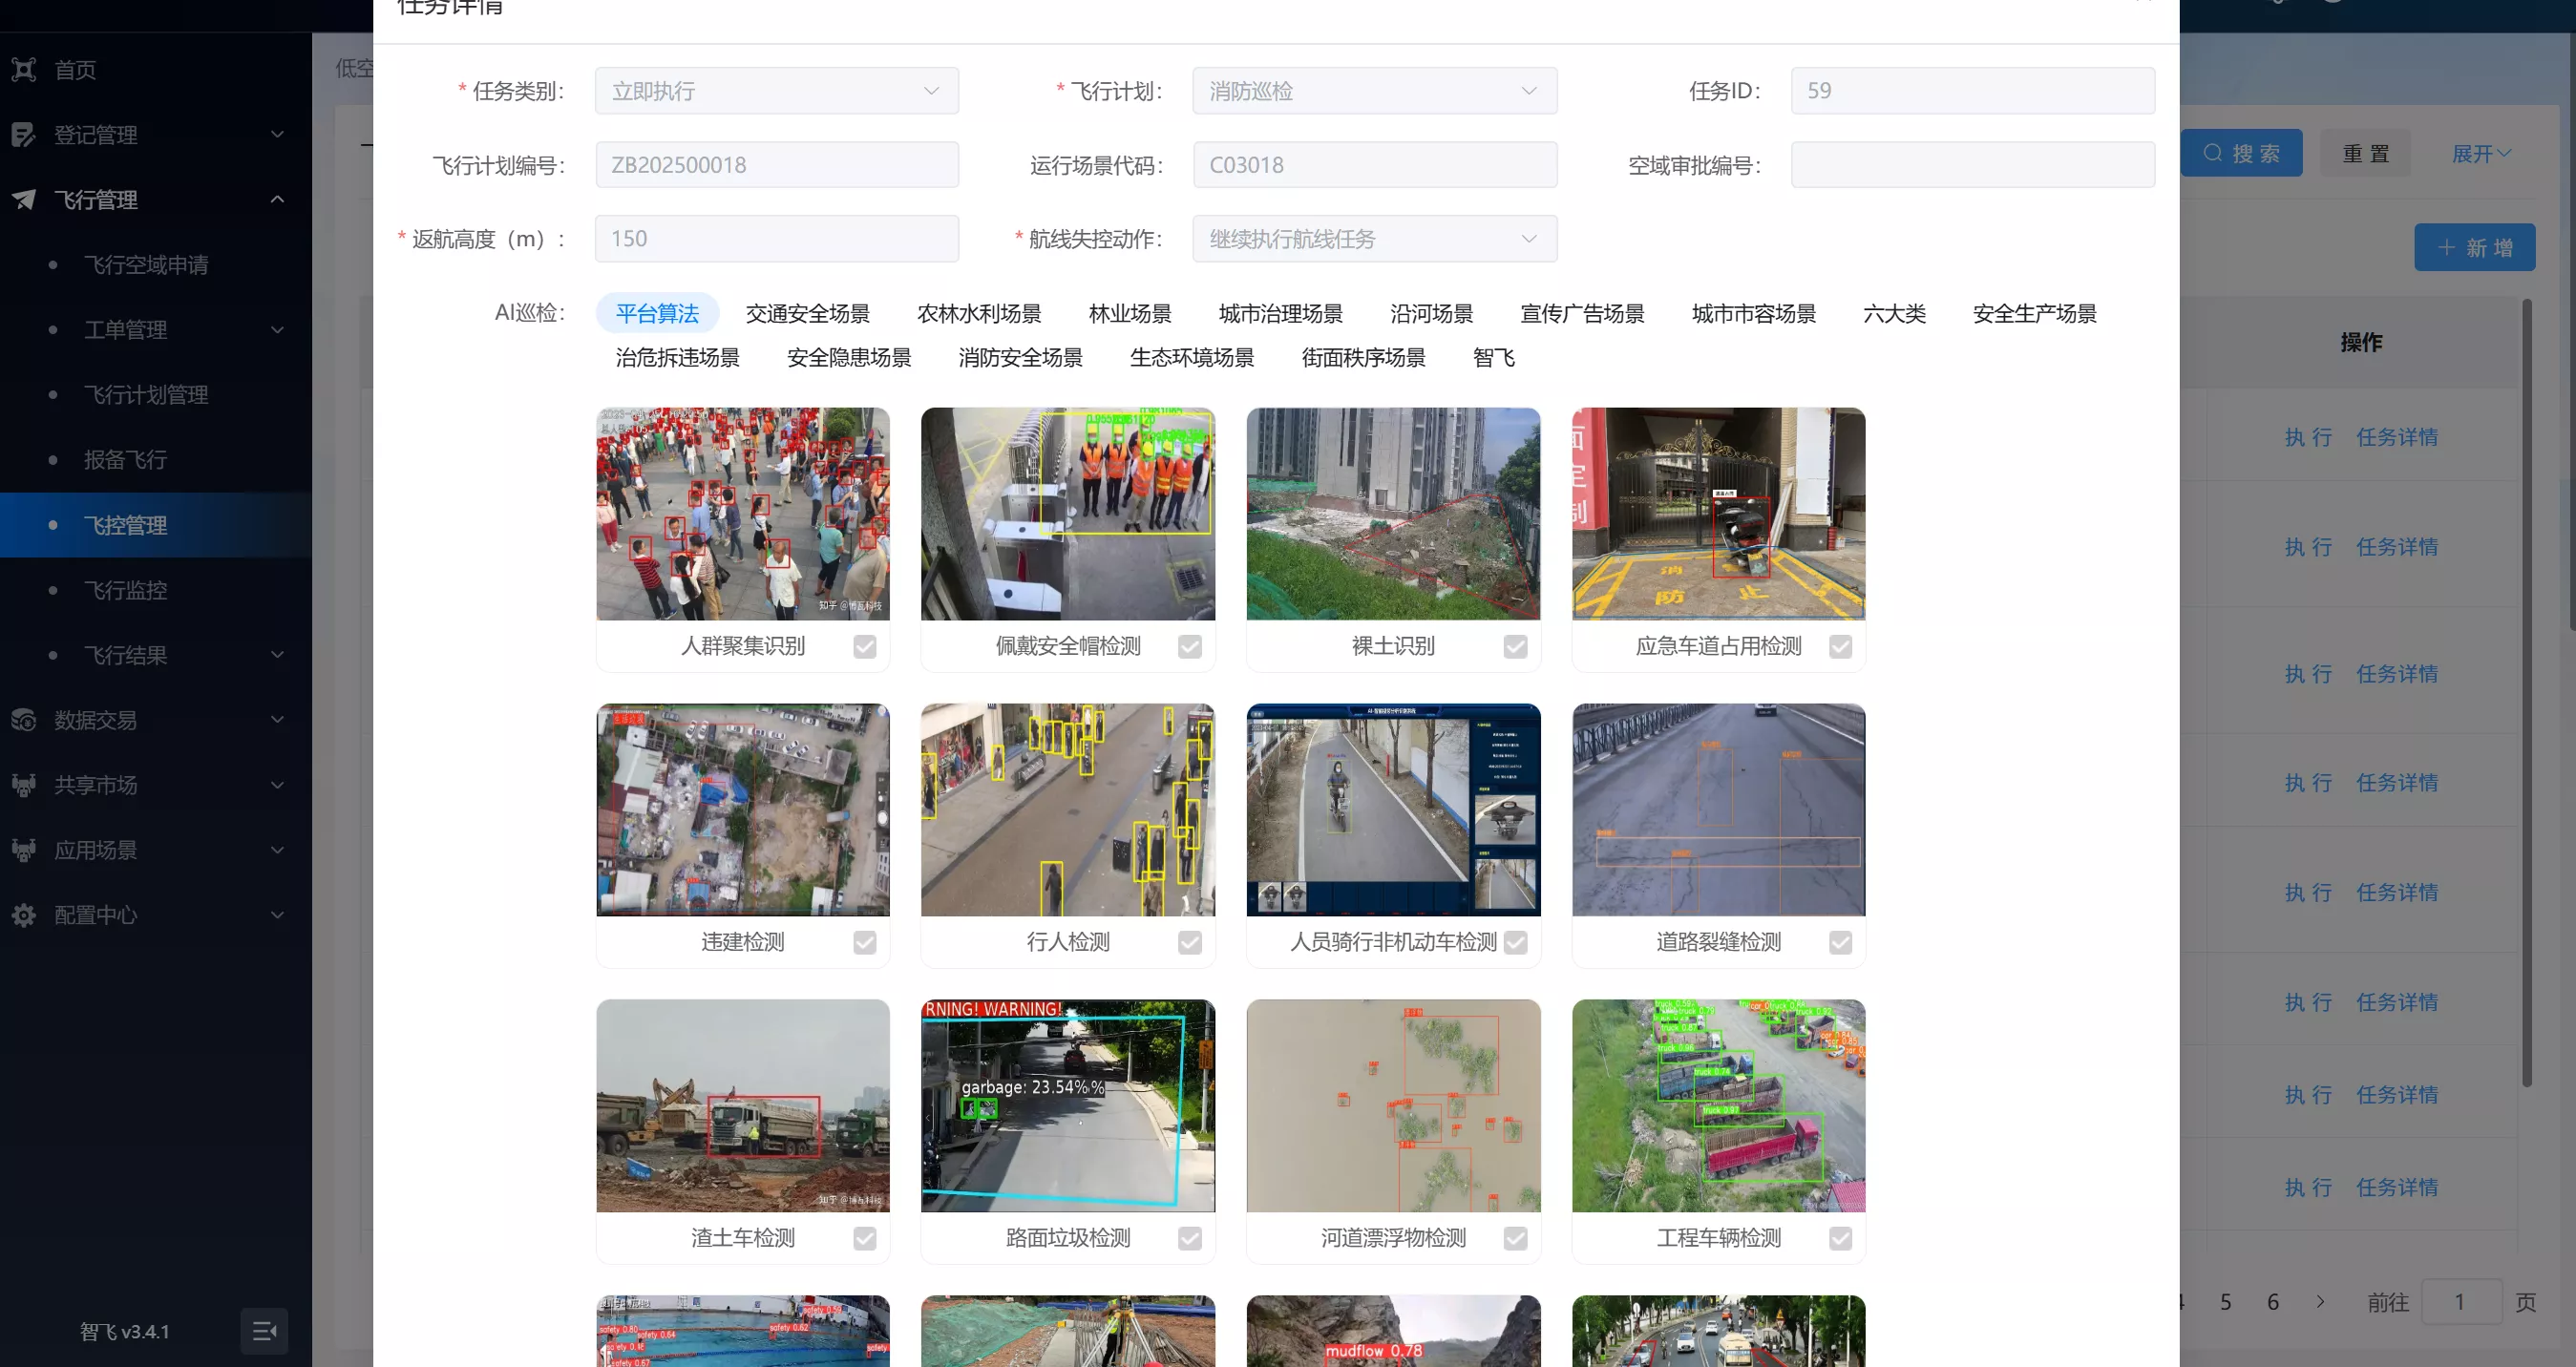The height and width of the screenshot is (1367, 2576).
Task: Toggle the 行人检测 checkbox
Action: click(1190, 943)
